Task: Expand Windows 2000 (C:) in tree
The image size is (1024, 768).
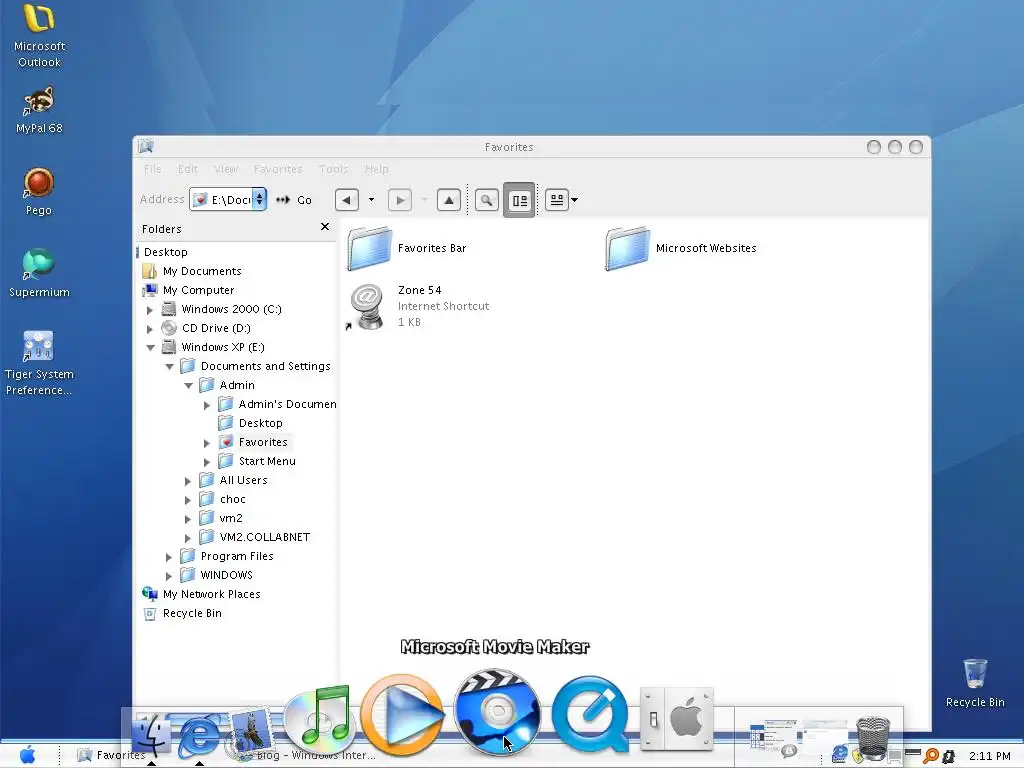Action: [x=150, y=310]
